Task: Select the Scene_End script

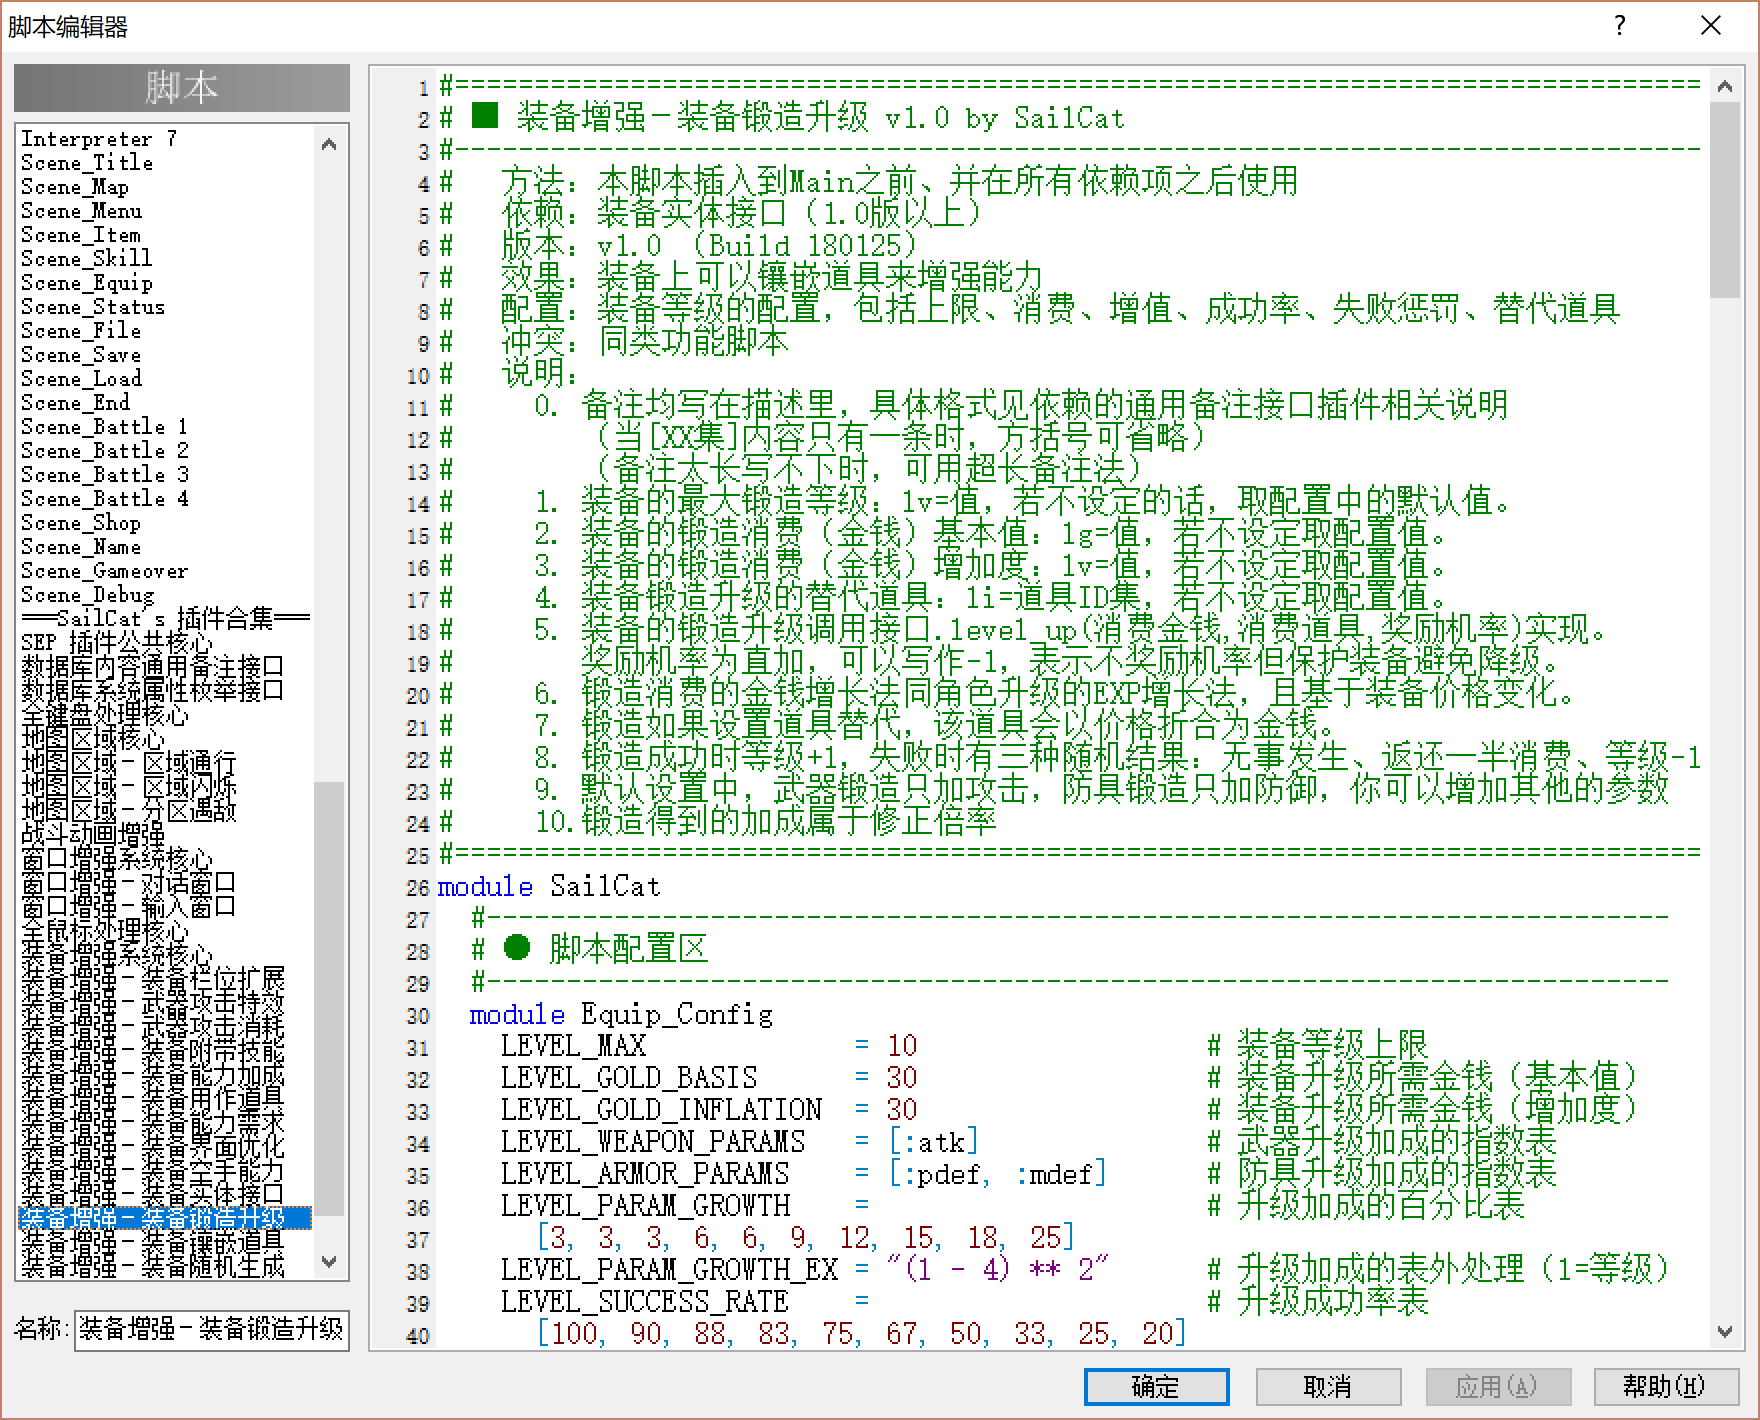Action: (x=76, y=403)
